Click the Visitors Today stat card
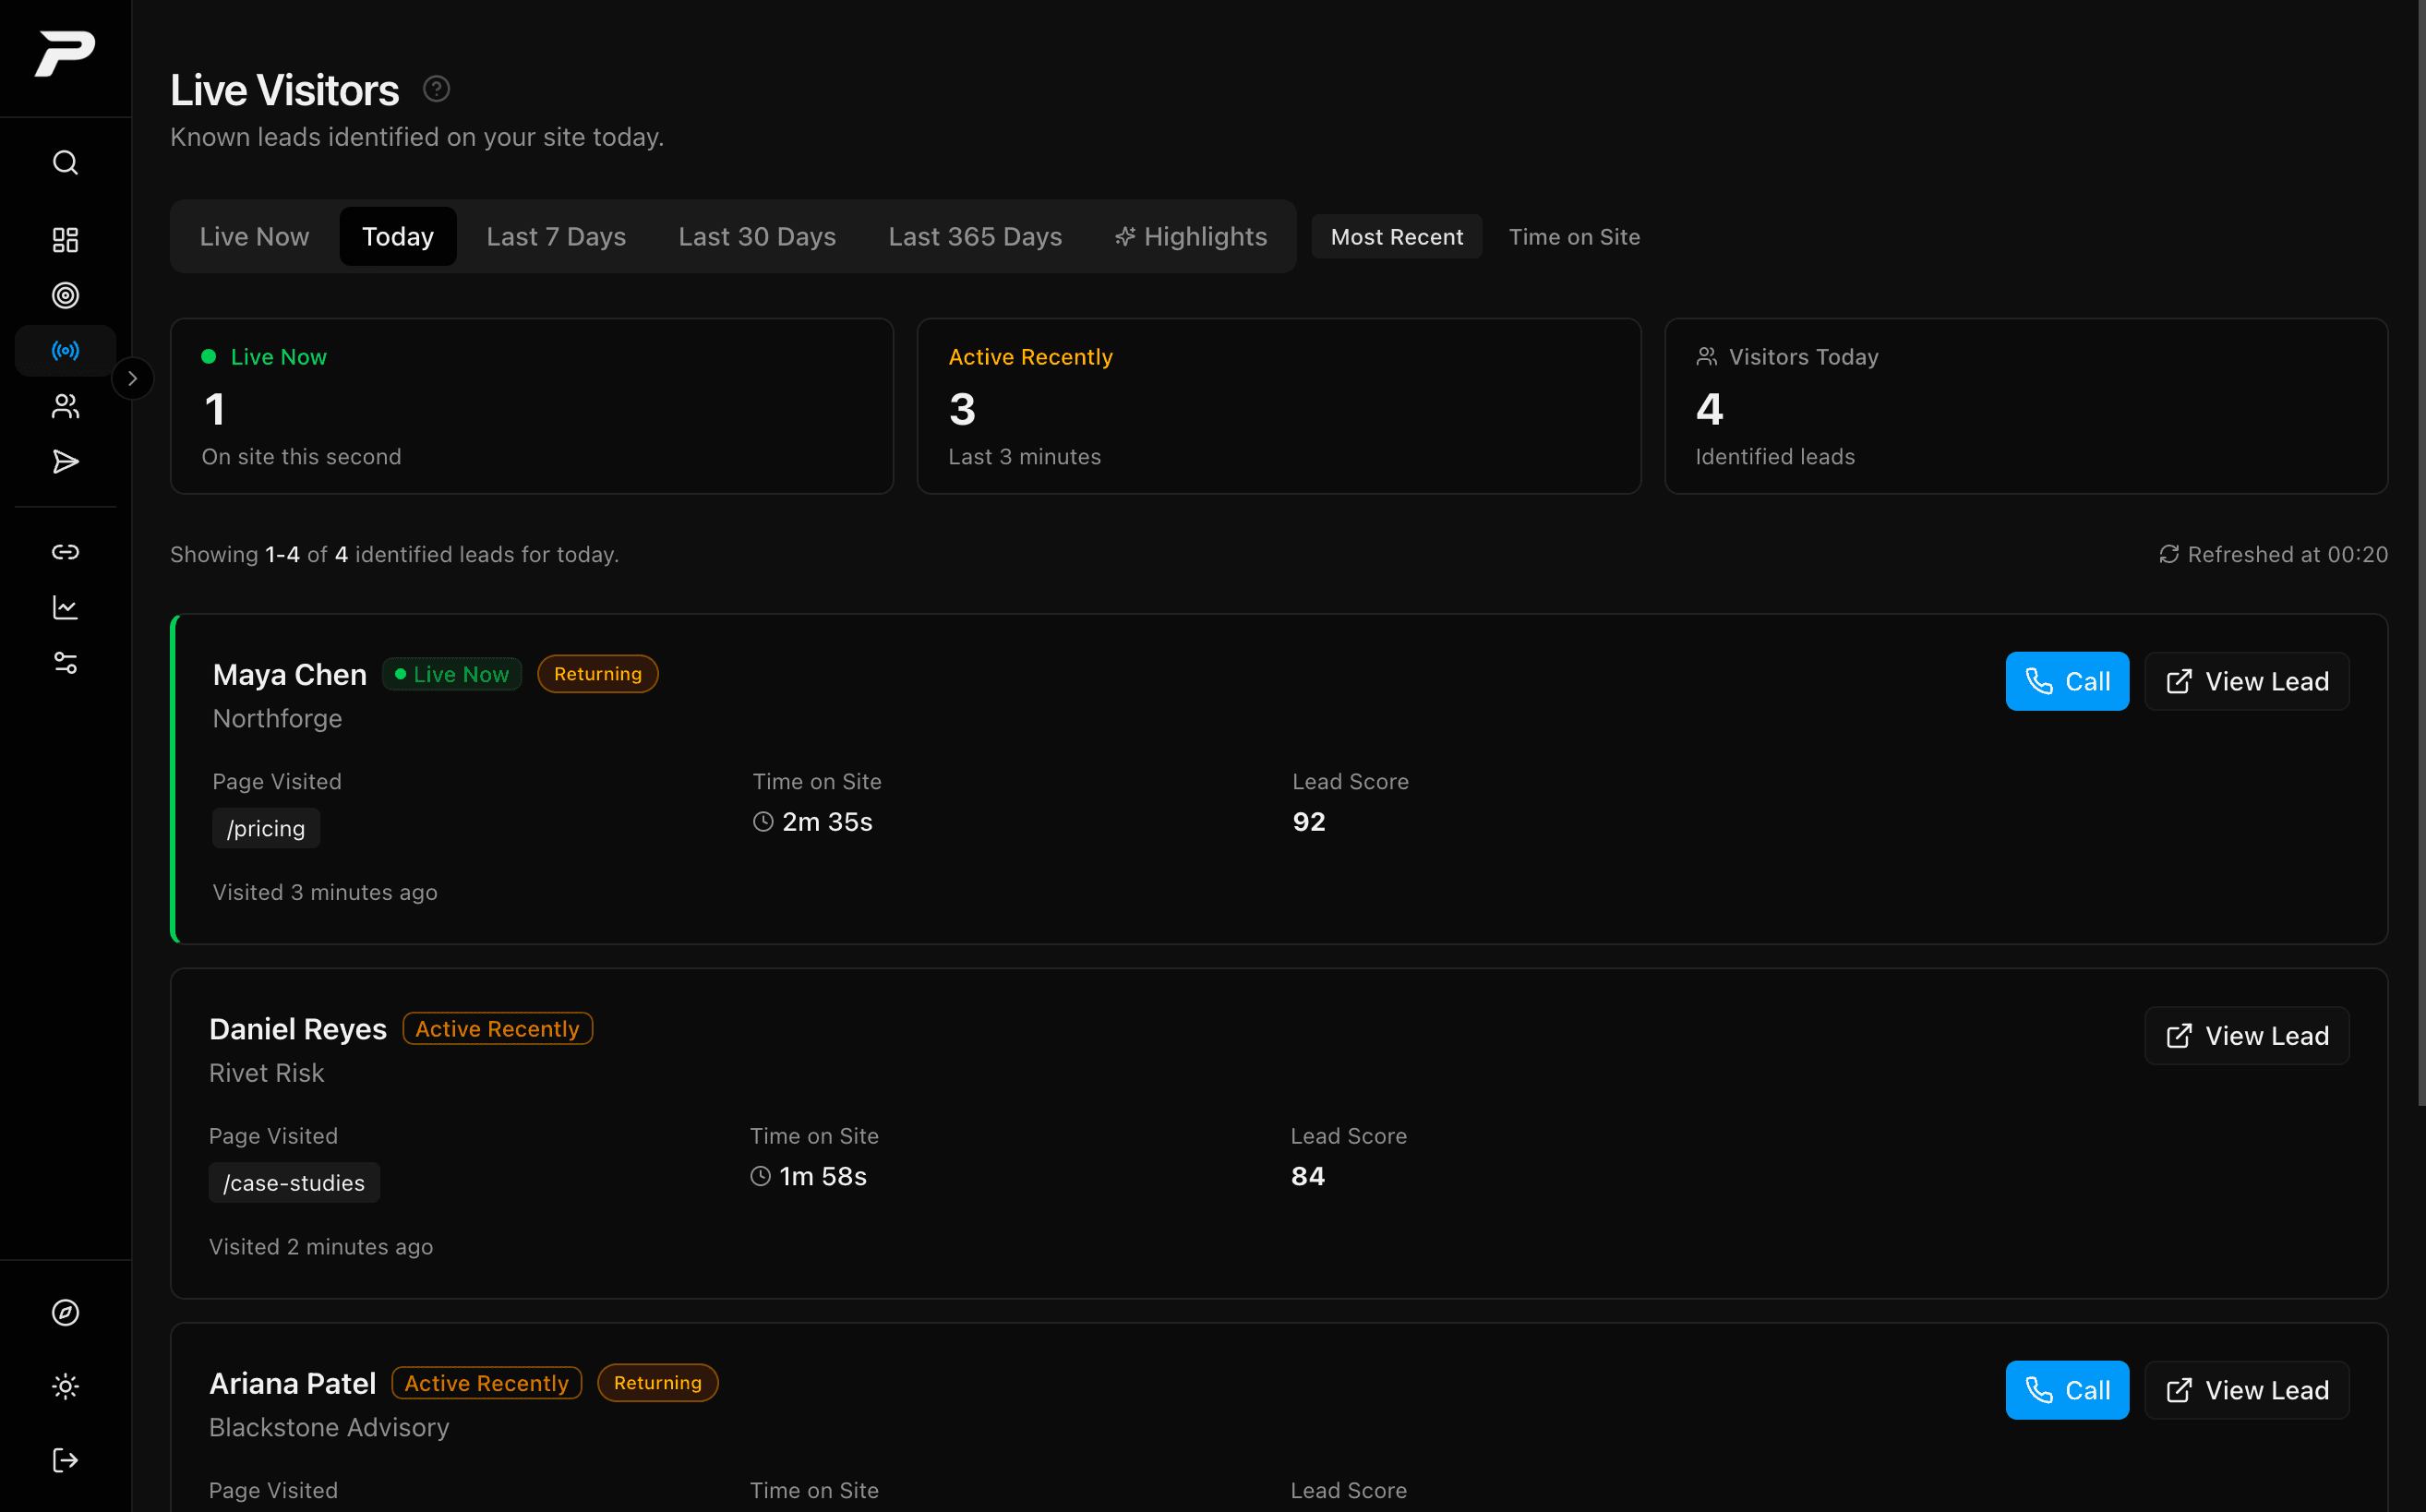Image resolution: width=2426 pixels, height=1512 pixels. 2026,406
